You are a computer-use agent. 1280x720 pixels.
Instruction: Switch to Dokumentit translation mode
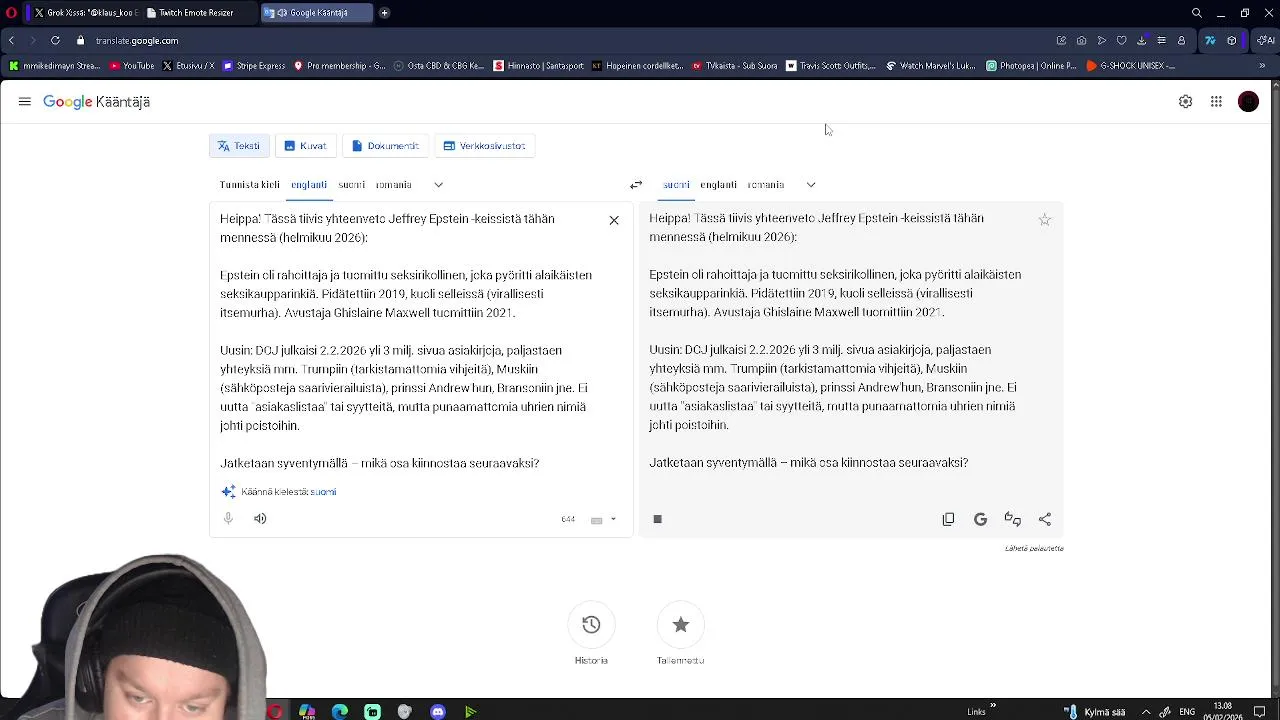pos(385,146)
